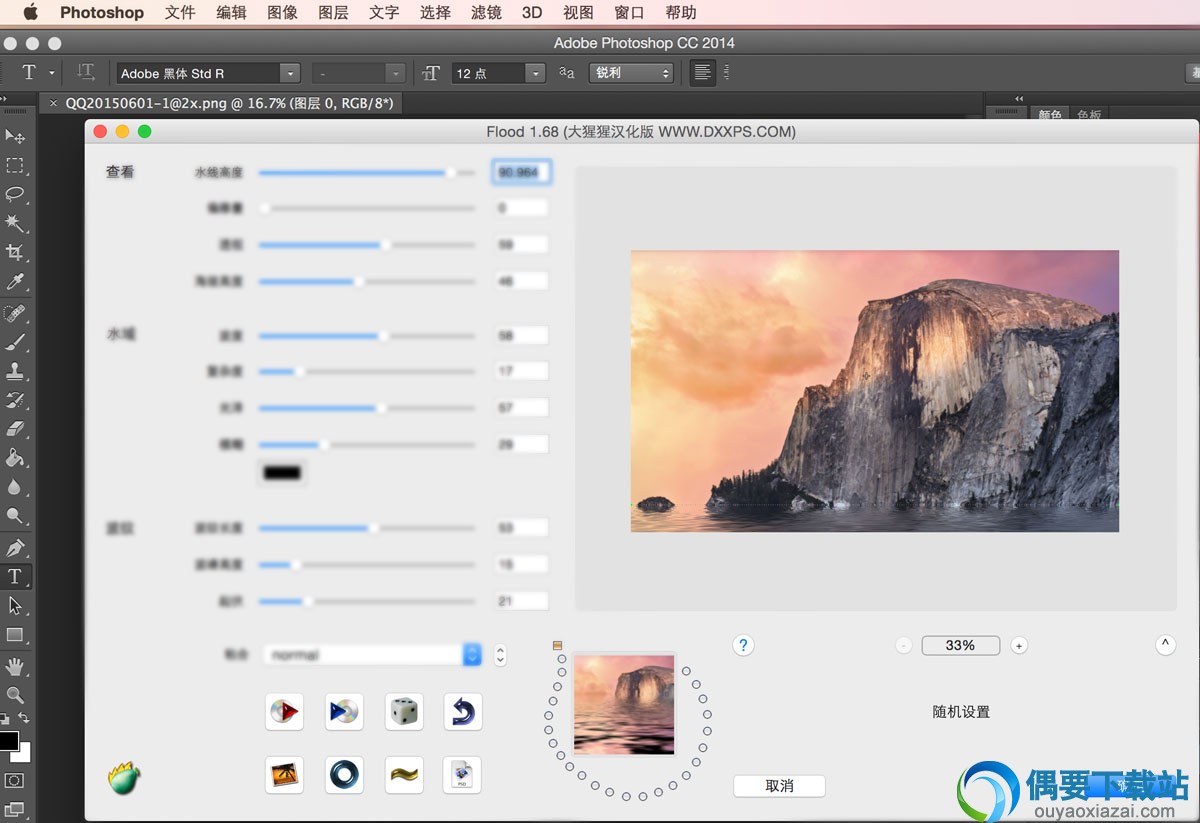Select the Eraser tool
Viewport: 1200px width, 823px height.
coord(15,430)
